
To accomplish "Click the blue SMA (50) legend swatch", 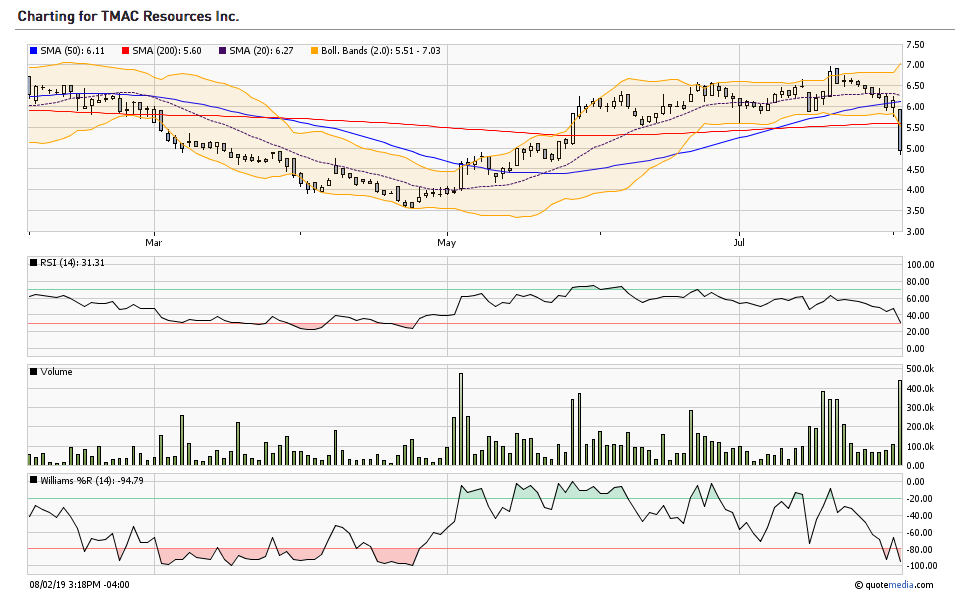I will point(34,51).
